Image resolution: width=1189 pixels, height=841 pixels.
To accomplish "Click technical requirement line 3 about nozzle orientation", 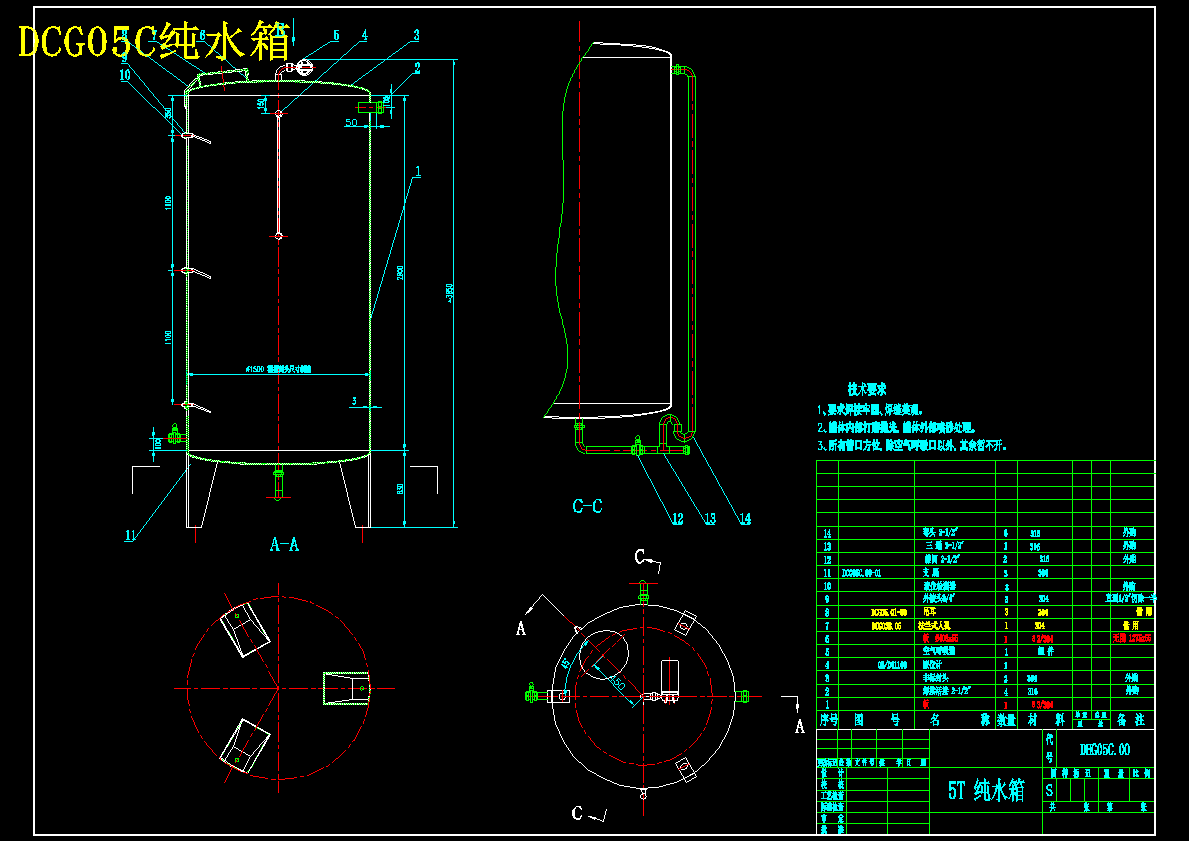I will (912, 446).
